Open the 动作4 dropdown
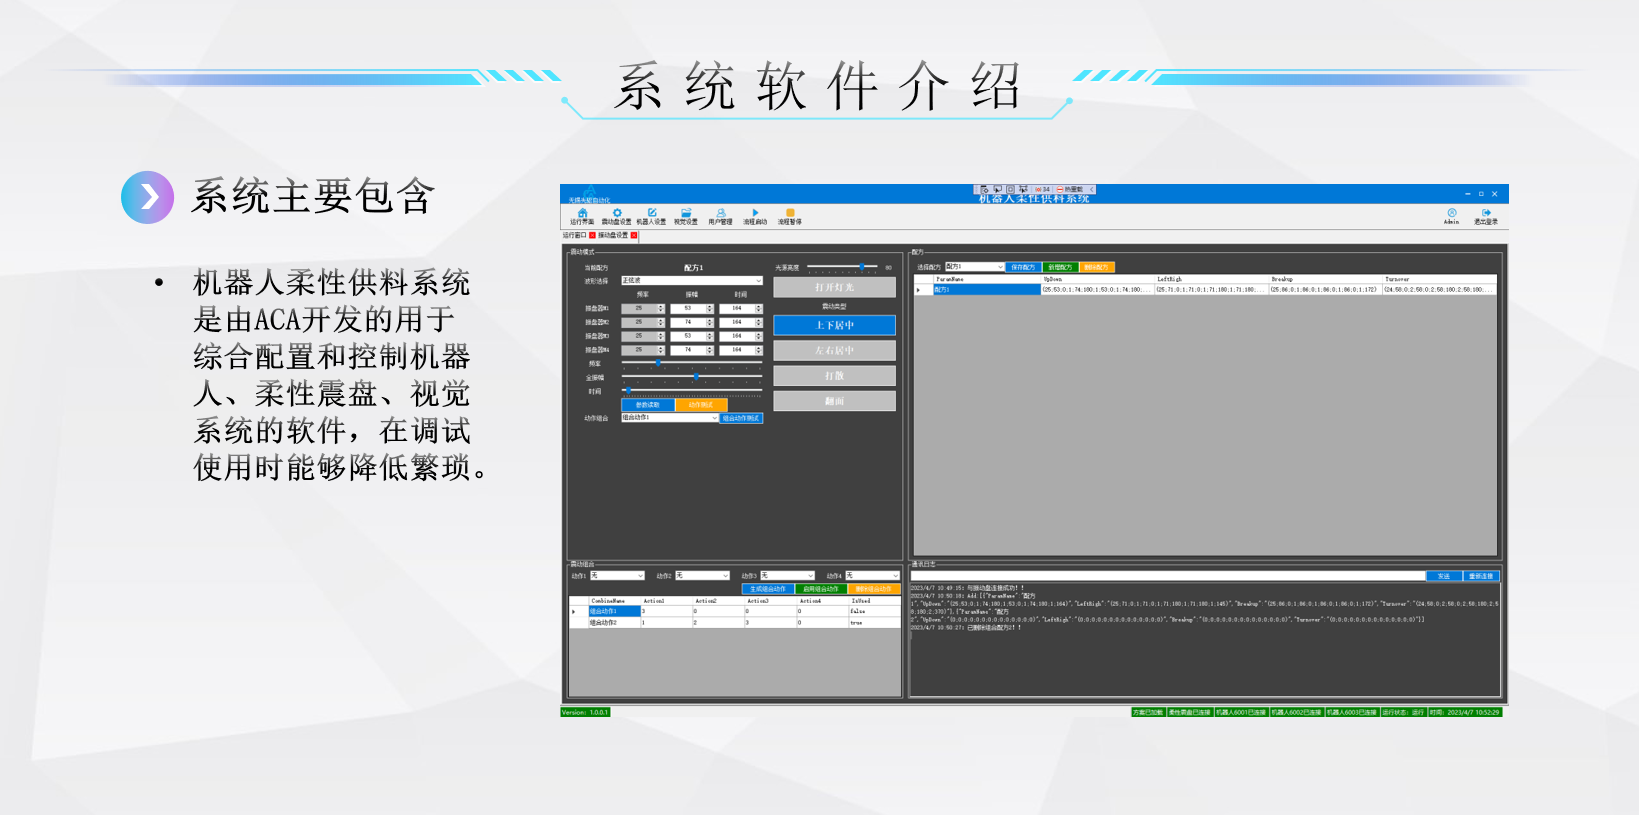This screenshot has height=815, width=1639. click(x=872, y=576)
